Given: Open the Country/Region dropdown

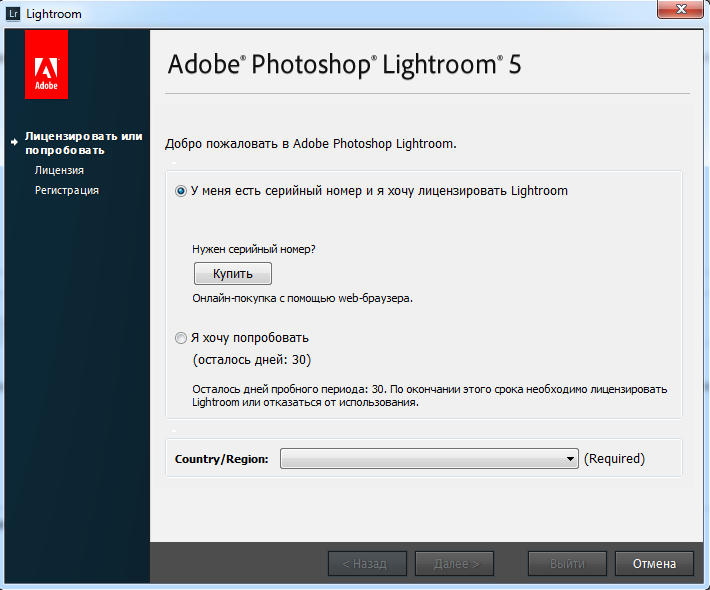Looking at the screenshot, I should pos(429,459).
